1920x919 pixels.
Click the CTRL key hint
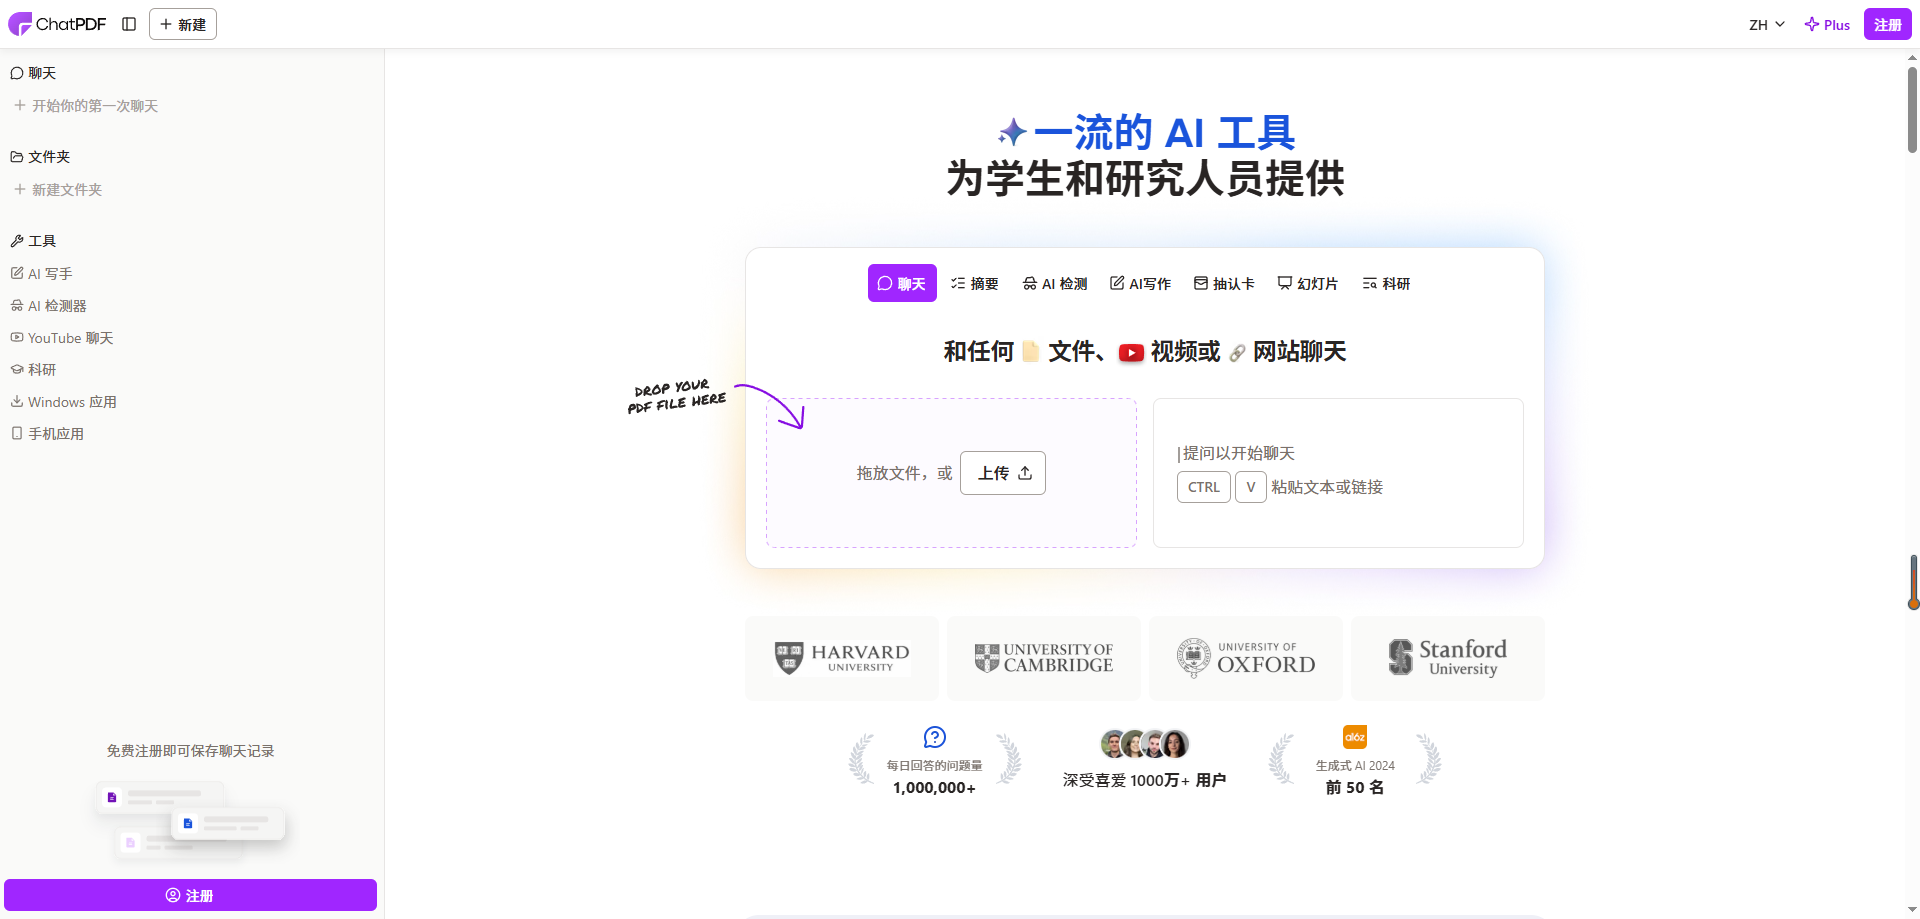tap(1204, 487)
